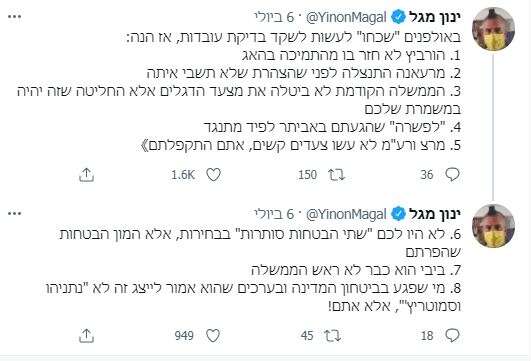
Task: Share the first tweet via upload icon
Action: click(86, 175)
